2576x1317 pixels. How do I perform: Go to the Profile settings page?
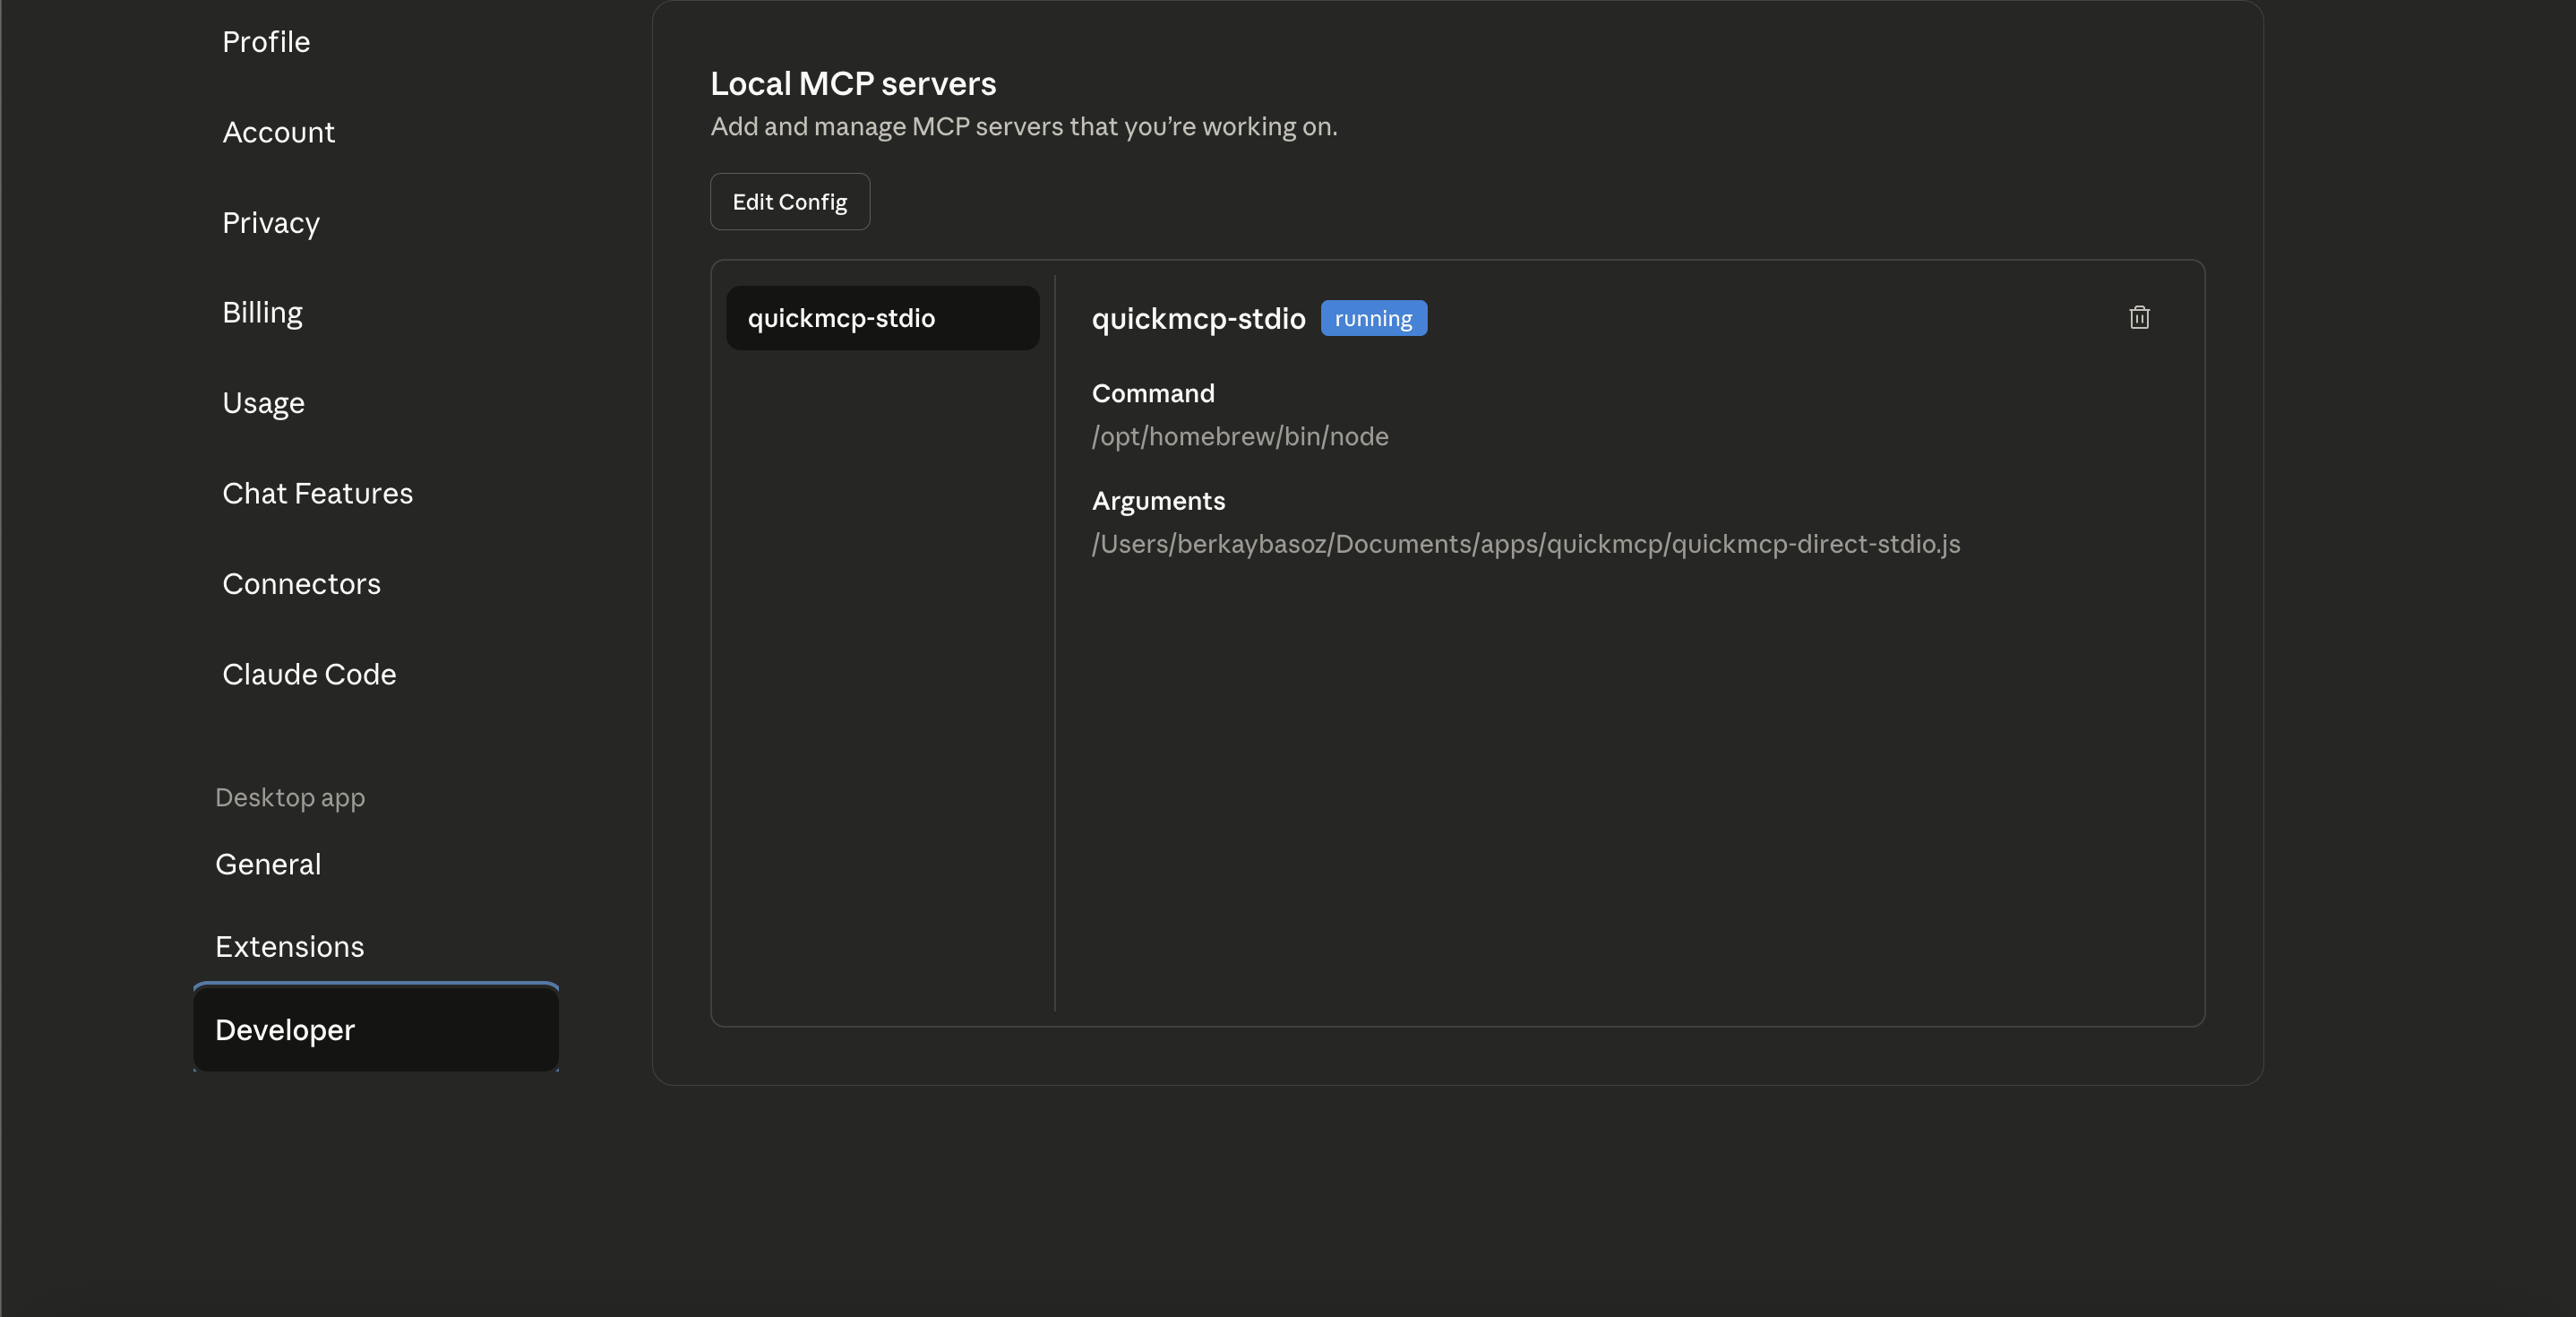265,41
